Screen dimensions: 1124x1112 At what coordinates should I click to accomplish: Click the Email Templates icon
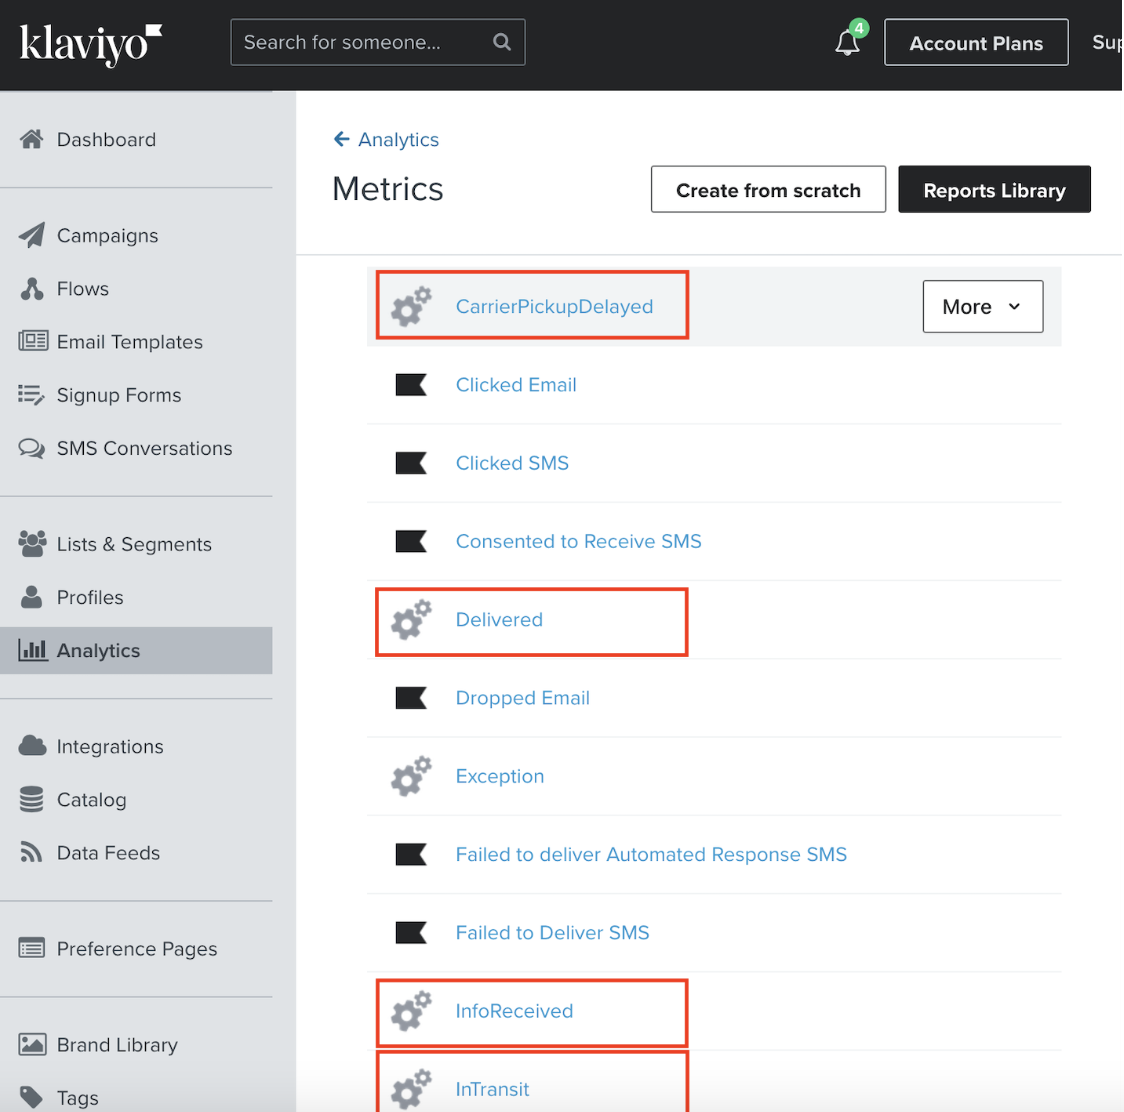tap(33, 341)
